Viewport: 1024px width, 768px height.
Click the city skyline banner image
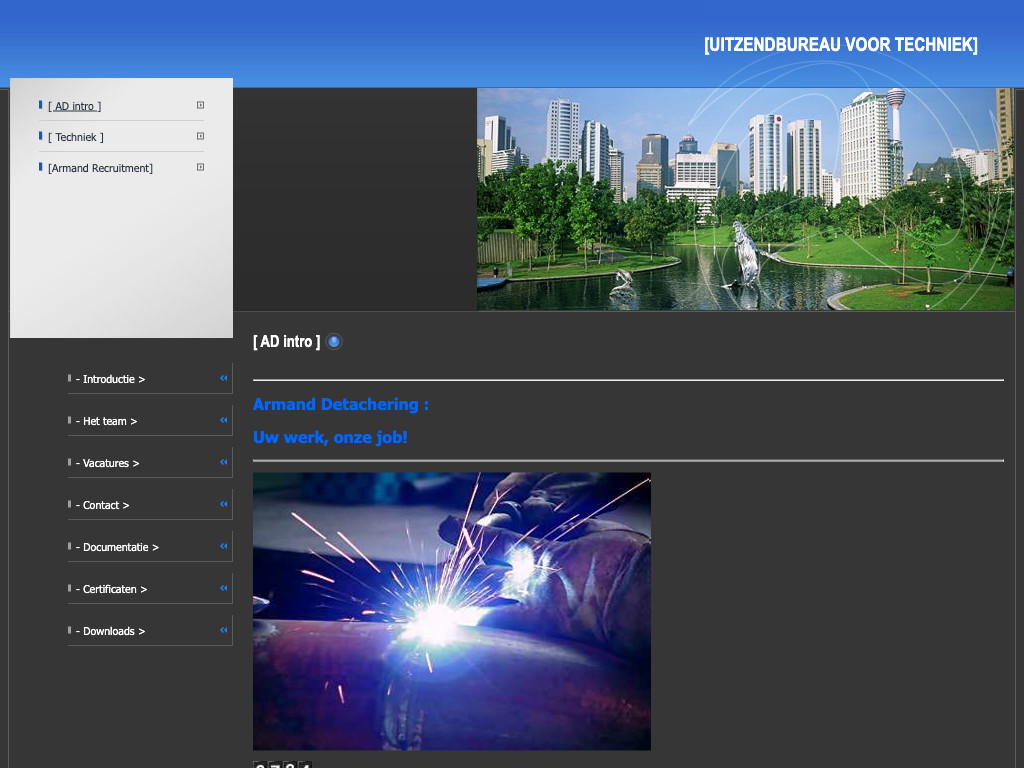click(x=745, y=199)
